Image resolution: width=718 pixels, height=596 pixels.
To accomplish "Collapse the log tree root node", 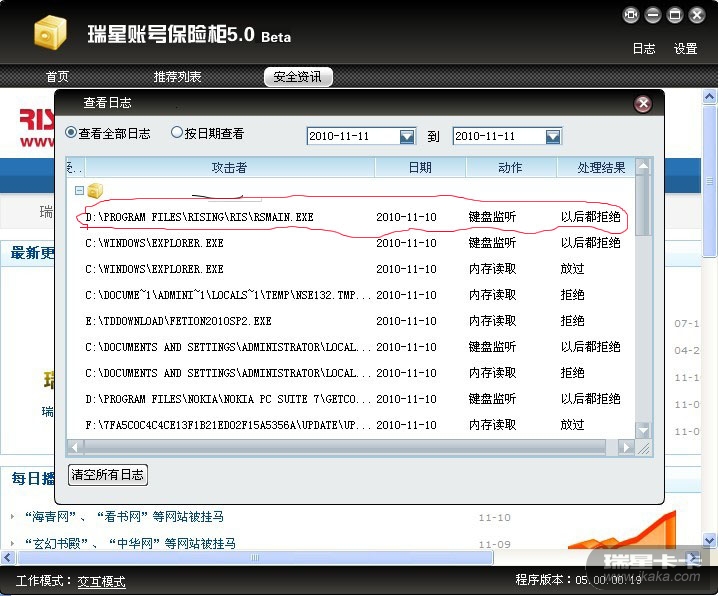I will click(79, 190).
